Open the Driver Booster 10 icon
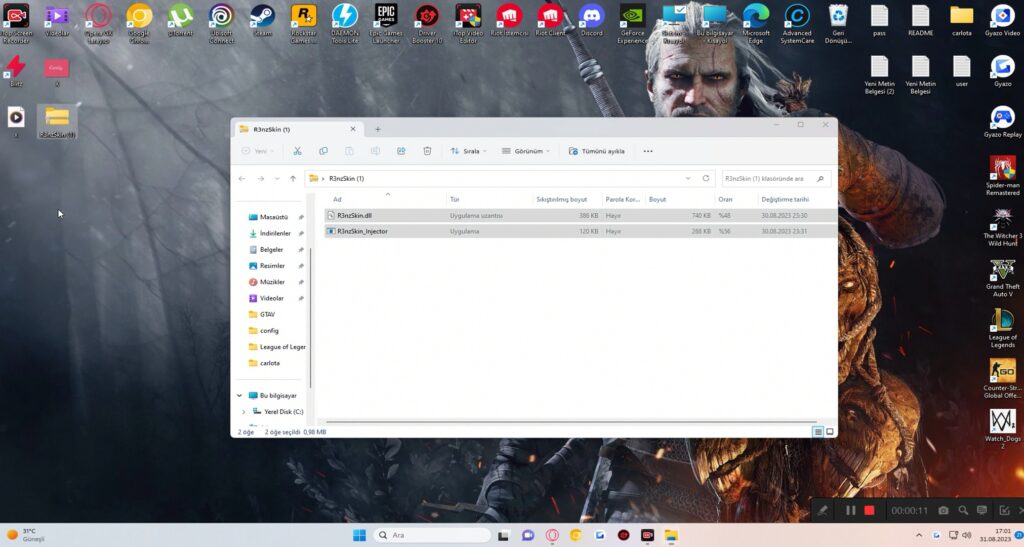The width and height of the screenshot is (1024, 547). [x=427, y=23]
